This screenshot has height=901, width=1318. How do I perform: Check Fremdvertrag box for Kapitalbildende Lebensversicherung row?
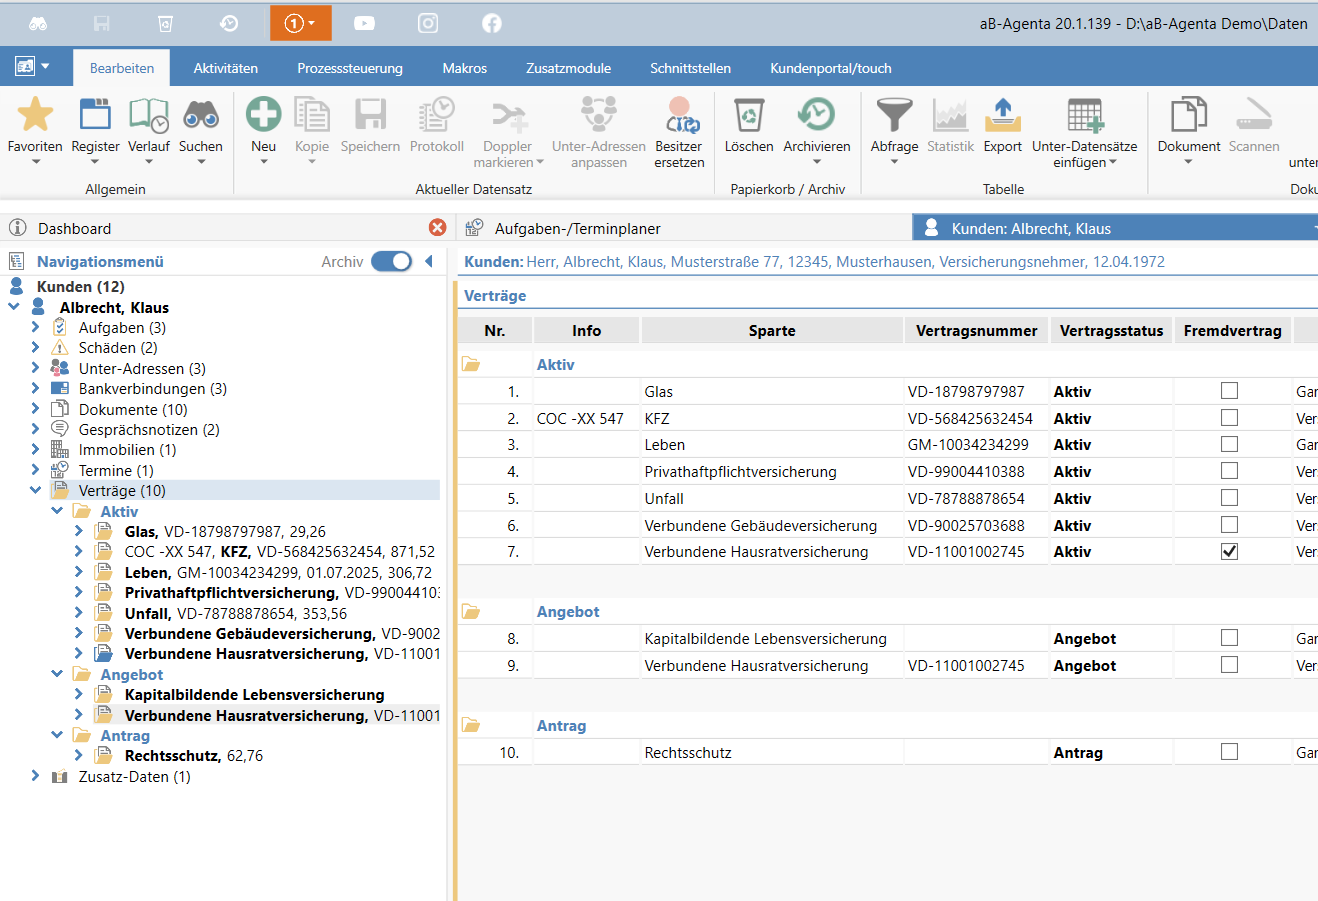[x=1229, y=638]
